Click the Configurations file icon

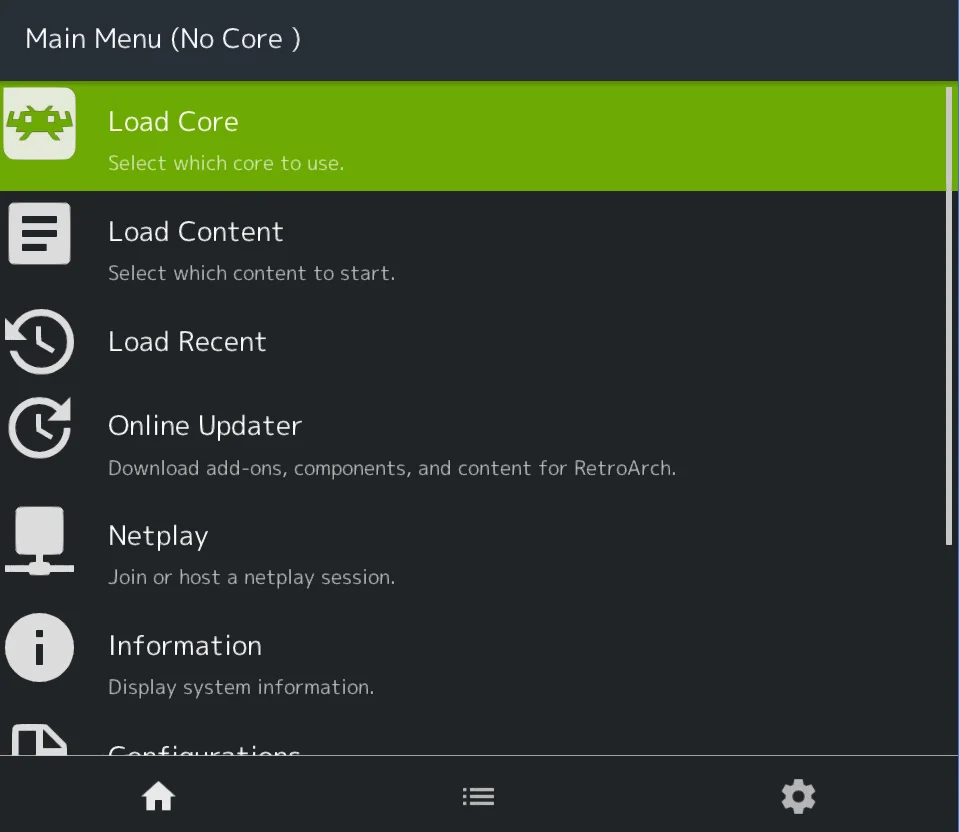pyautogui.click(x=40, y=745)
